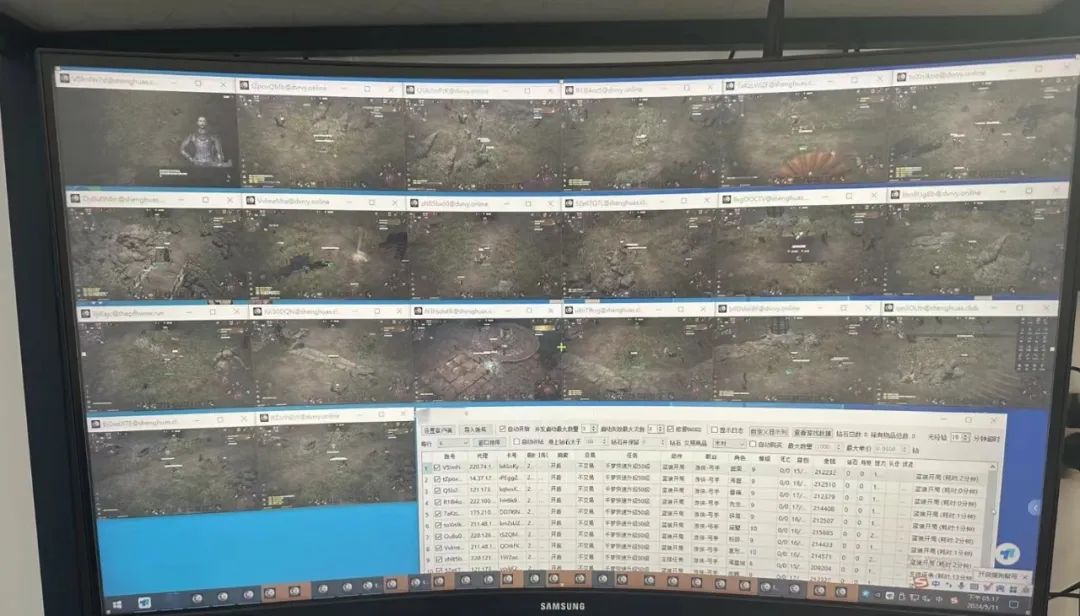Viewport: 1080px width, 616px height.
Task: Click the game icon in the tZpoxQMb window title
Action: [x=244, y=86]
